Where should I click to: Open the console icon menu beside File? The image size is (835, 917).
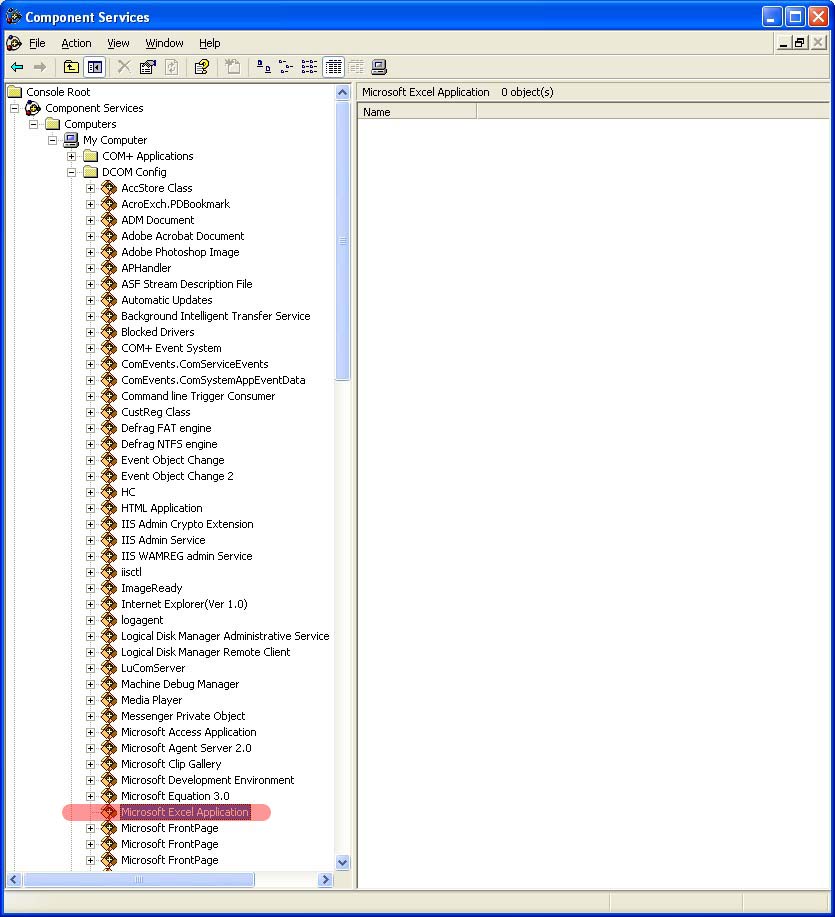click(x=13, y=43)
